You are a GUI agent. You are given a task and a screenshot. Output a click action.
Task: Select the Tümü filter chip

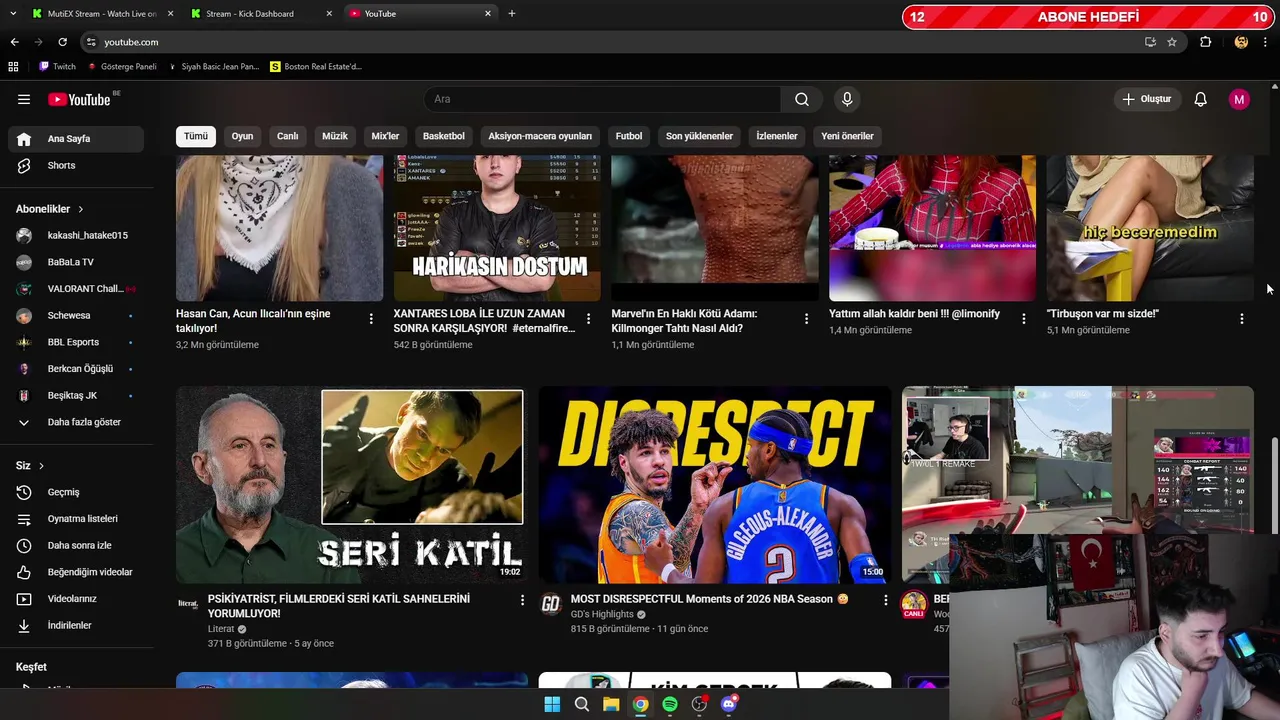(x=196, y=136)
